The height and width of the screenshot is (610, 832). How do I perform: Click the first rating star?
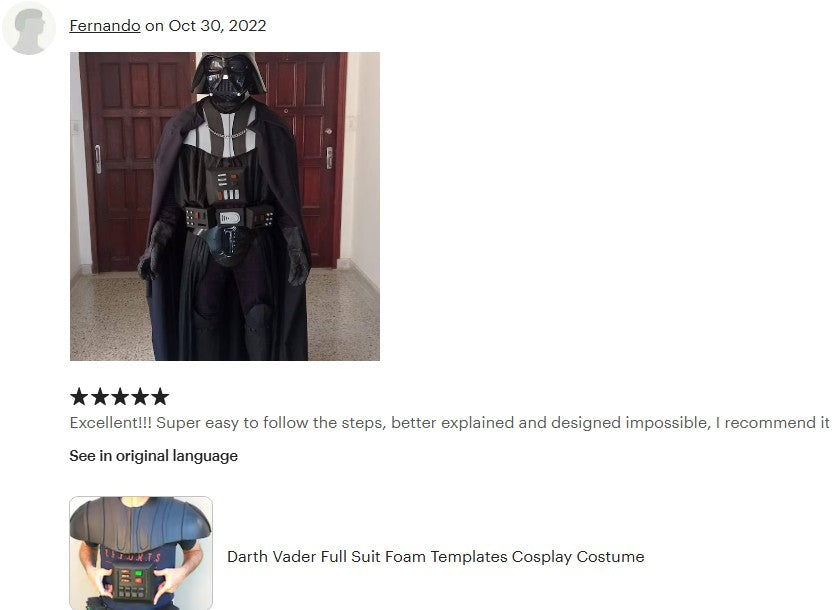tap(79, 396)
